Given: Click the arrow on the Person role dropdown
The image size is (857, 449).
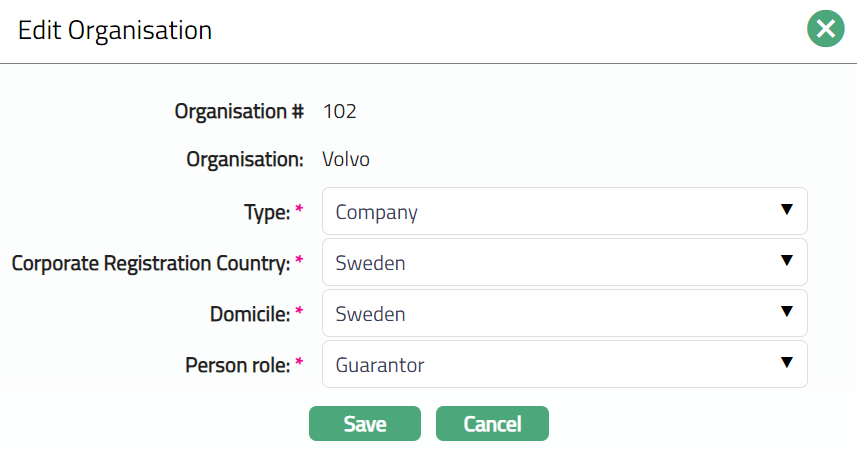Looking at the screenshot, I should [x=786, y=364].
